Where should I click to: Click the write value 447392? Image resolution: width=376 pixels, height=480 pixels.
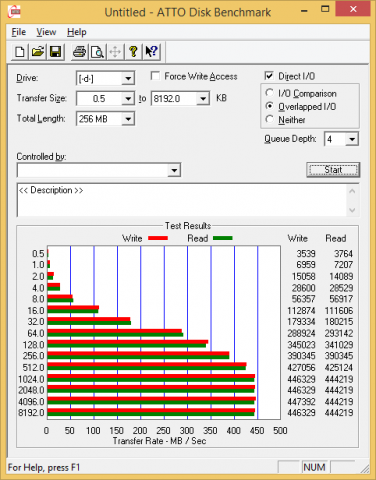click(301, 401)
